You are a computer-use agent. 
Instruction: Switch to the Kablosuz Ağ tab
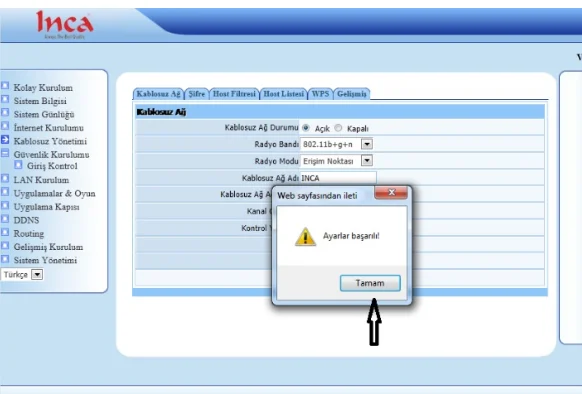click(x=158, y=94)
